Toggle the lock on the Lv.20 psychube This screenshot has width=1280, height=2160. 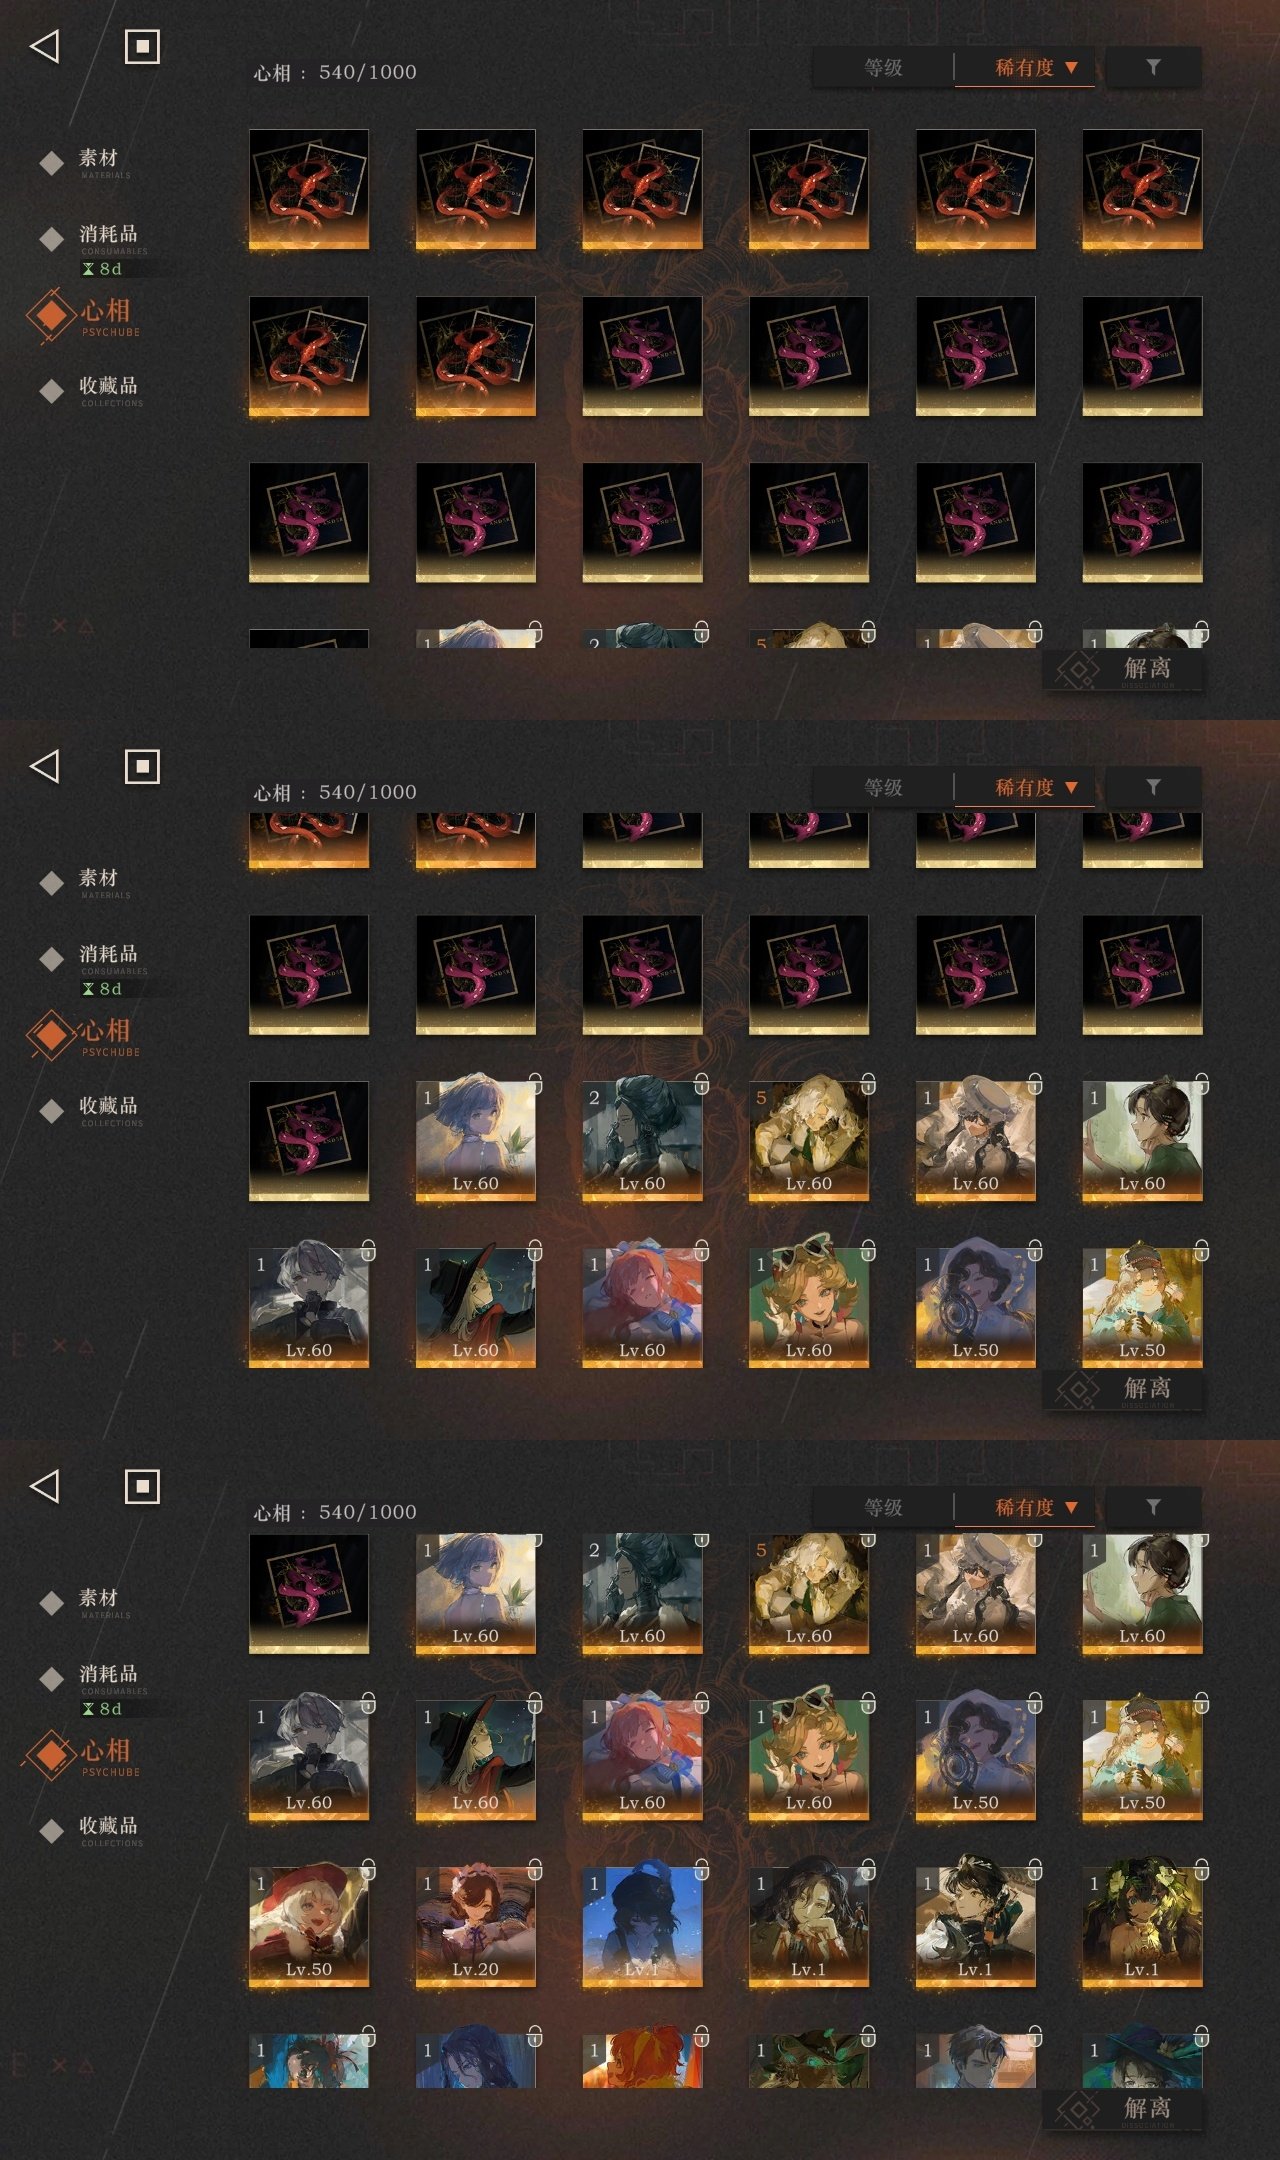coord(535,1869)
